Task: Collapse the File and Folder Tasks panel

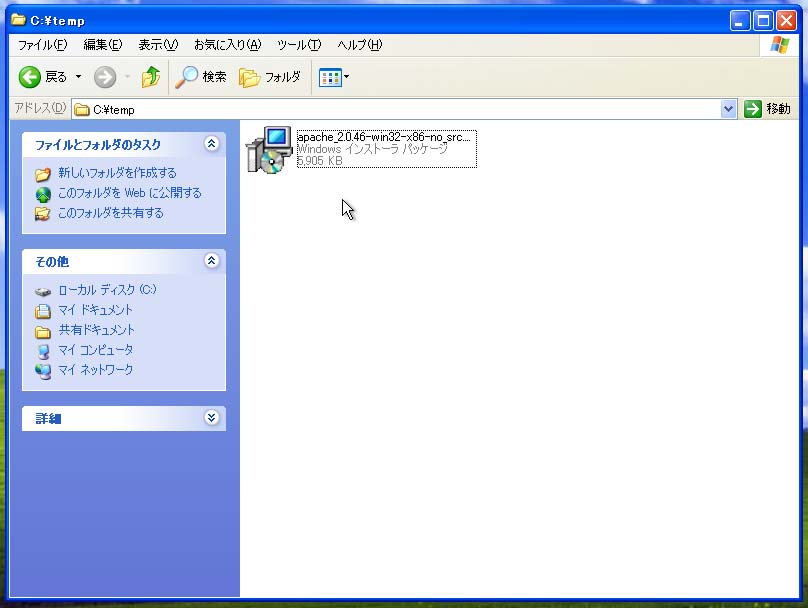Action: (x=211, y=144)
